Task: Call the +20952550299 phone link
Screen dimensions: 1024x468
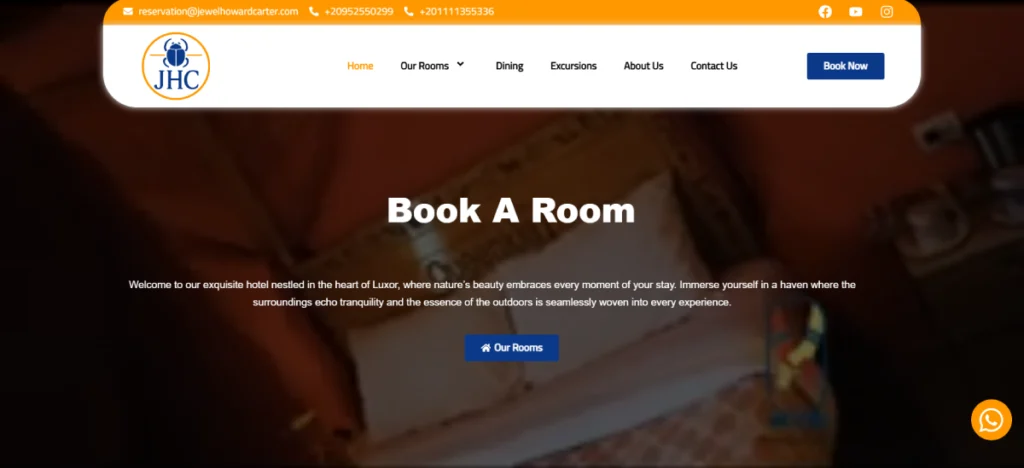Action: (359, 12)
